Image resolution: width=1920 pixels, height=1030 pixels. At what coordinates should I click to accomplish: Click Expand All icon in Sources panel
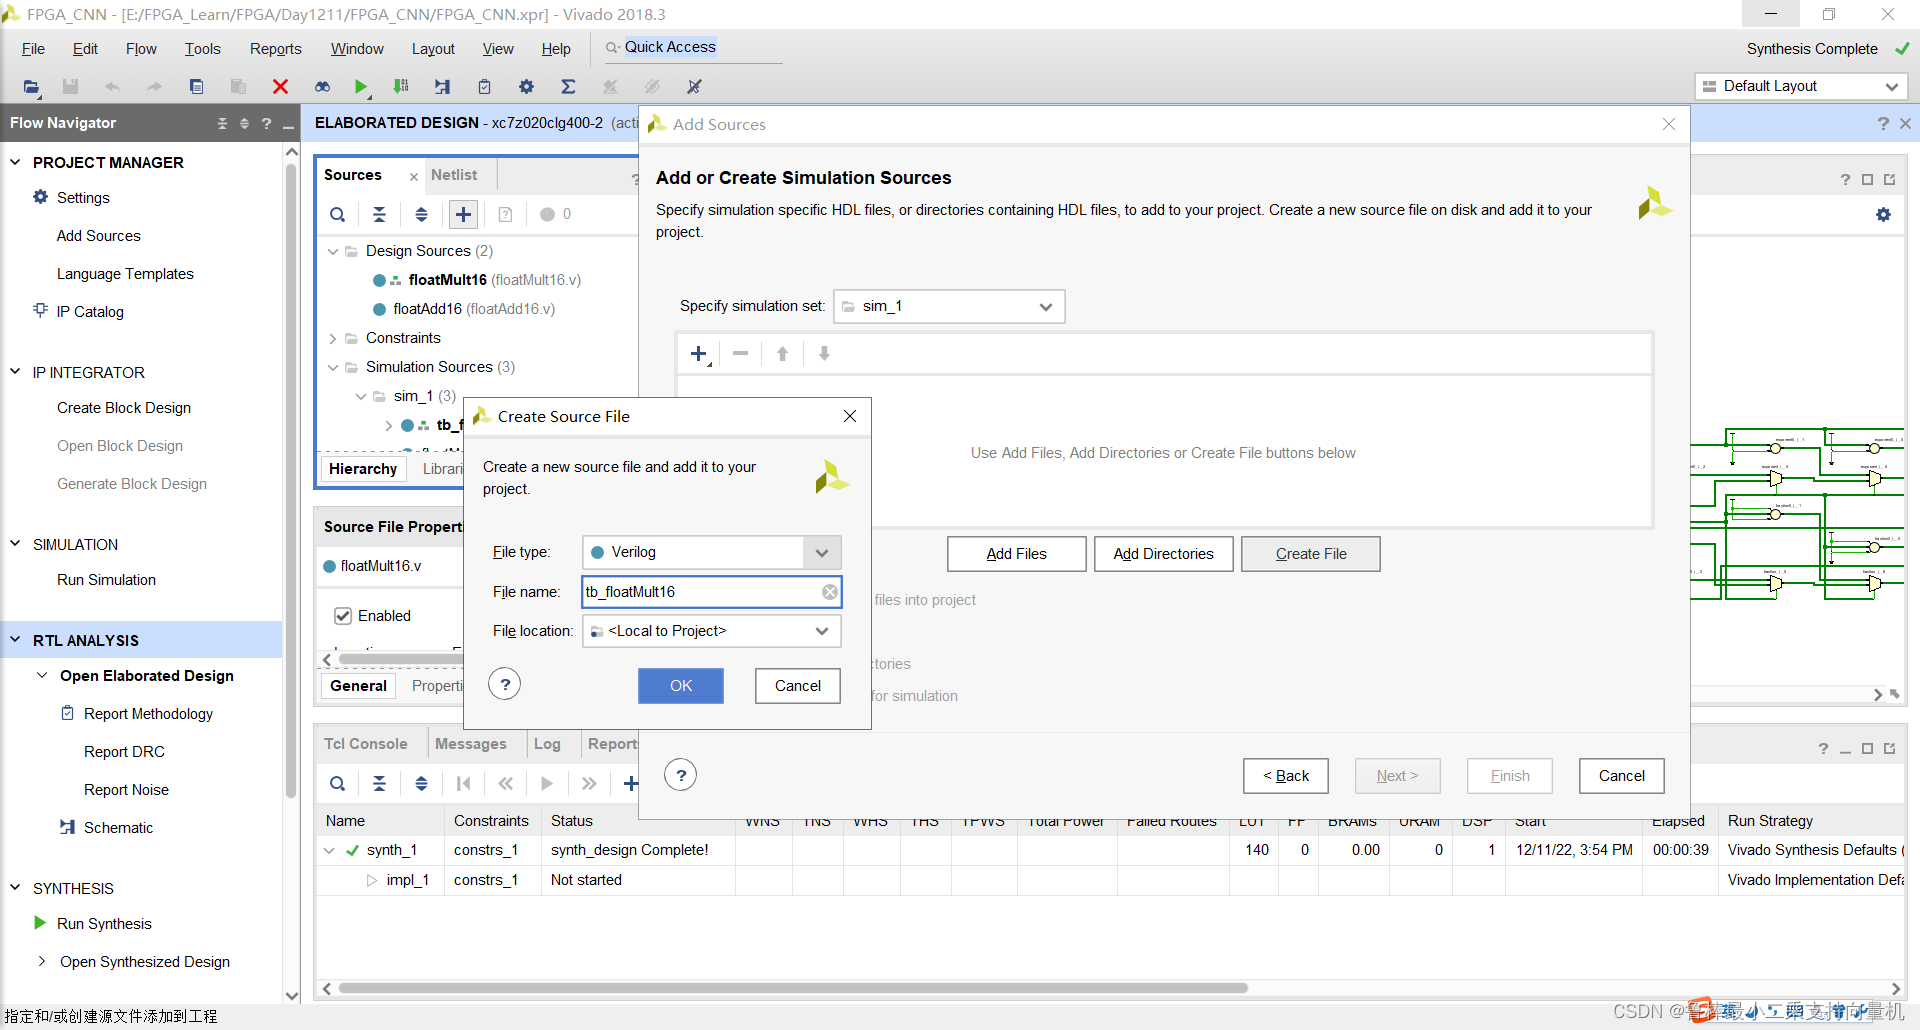421,214
